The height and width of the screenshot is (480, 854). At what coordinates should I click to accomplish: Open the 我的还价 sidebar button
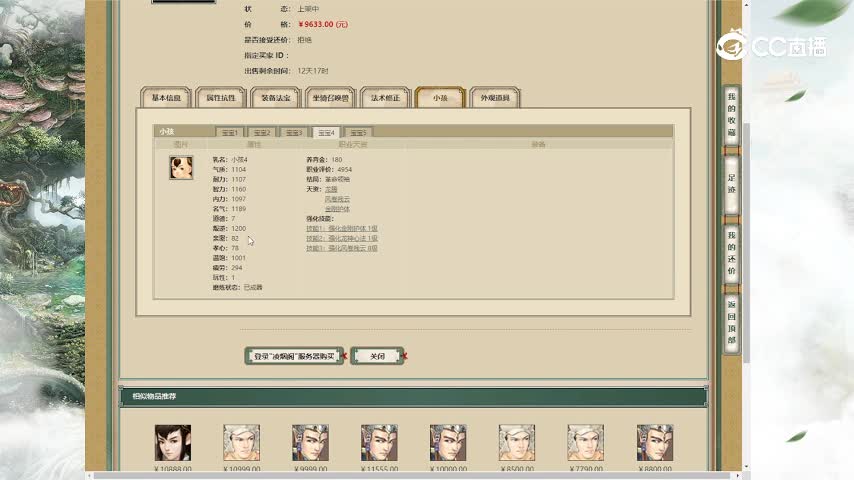(731, 253)
